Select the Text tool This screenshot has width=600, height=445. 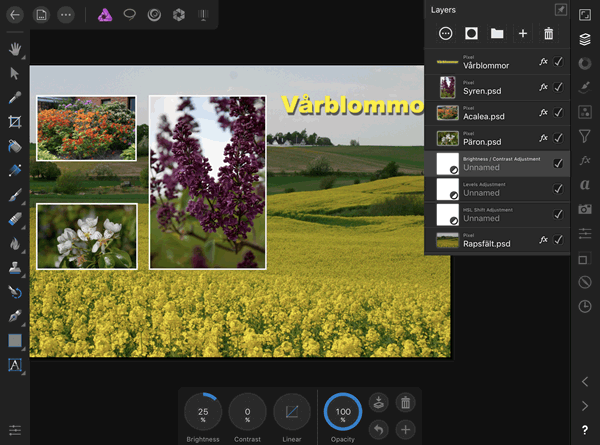(15, 365)
